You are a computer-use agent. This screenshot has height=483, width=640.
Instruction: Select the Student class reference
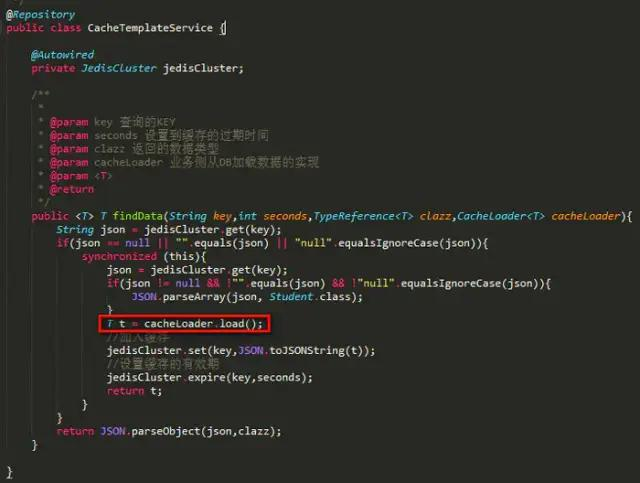291,297
